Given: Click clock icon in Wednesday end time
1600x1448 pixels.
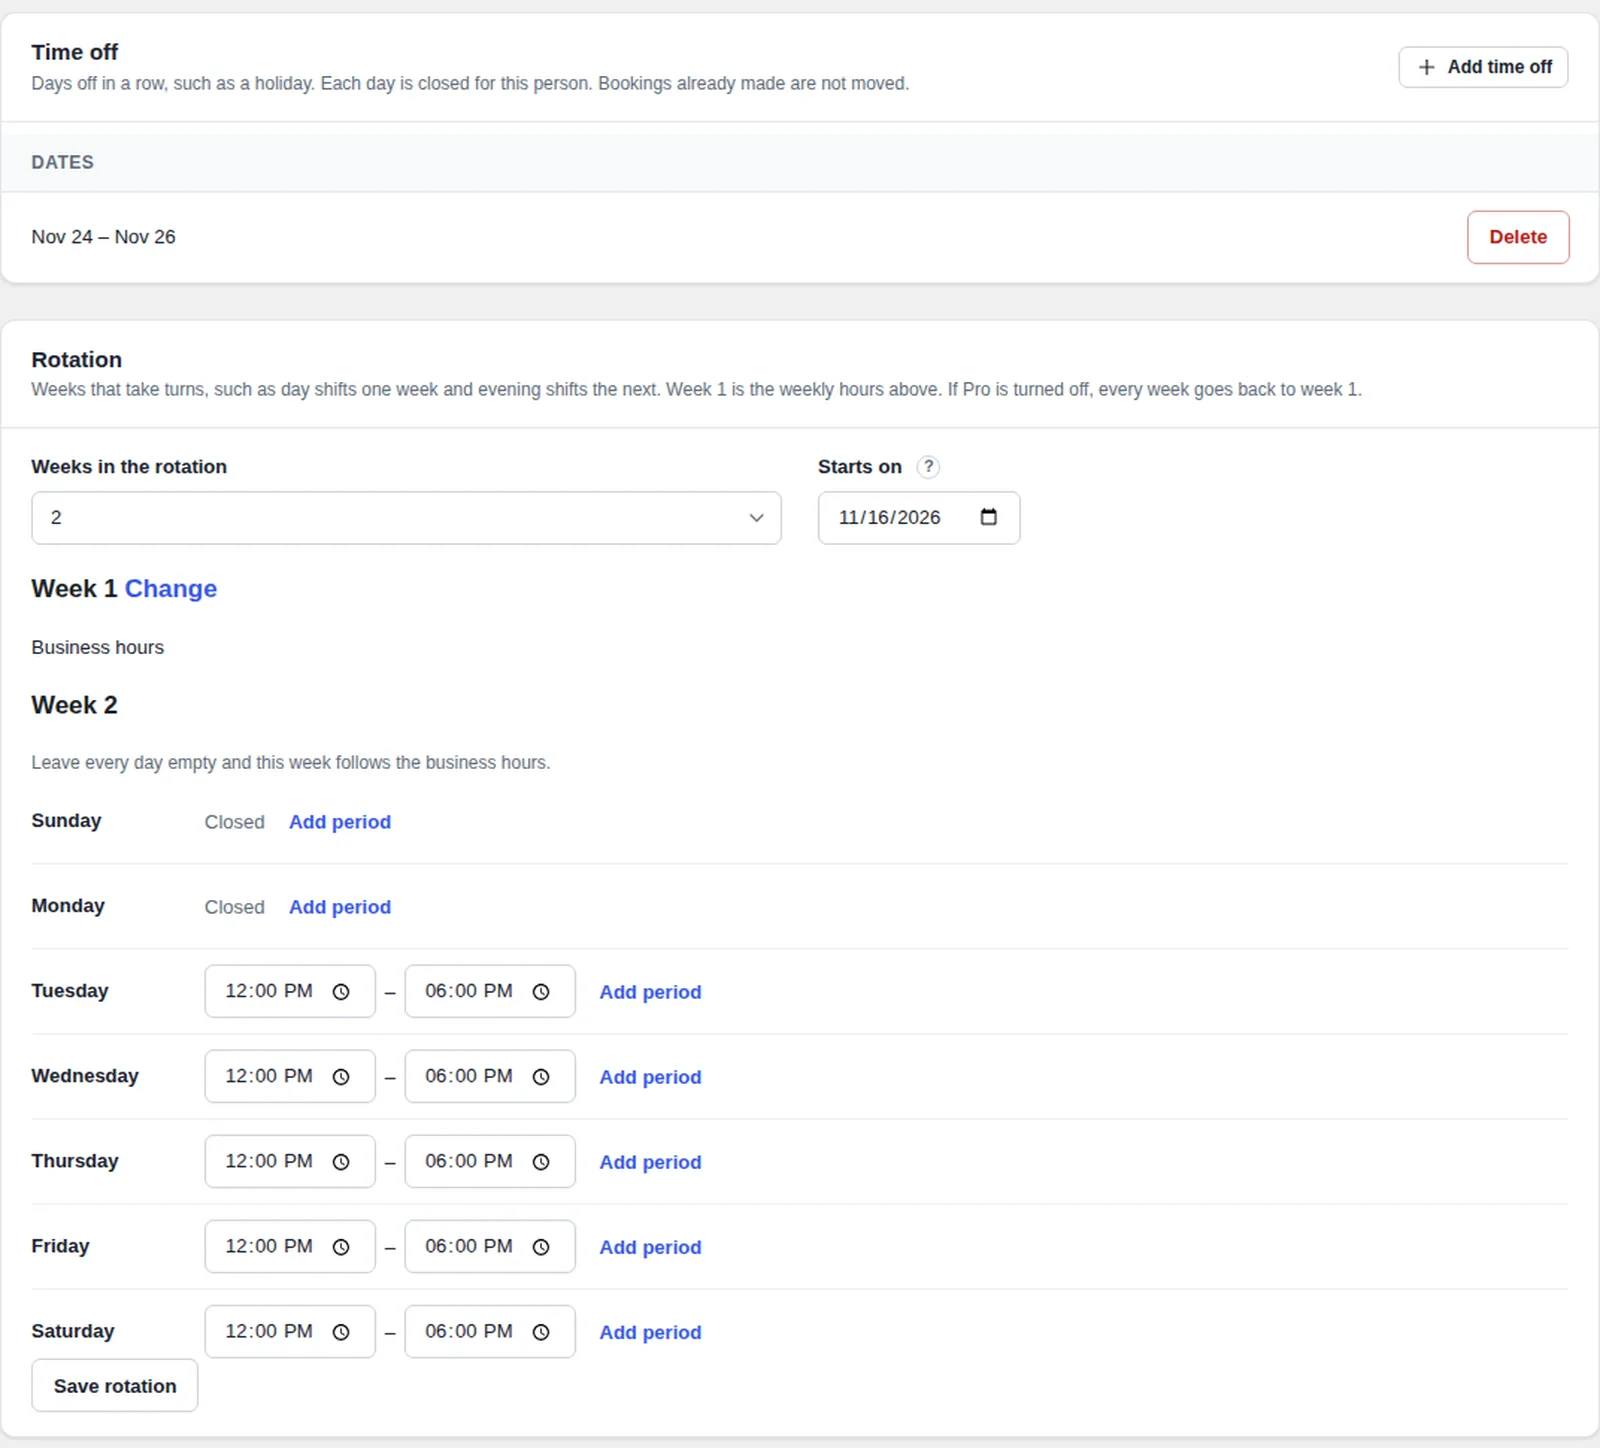Looking at the screenshot, I should 541,1077.
